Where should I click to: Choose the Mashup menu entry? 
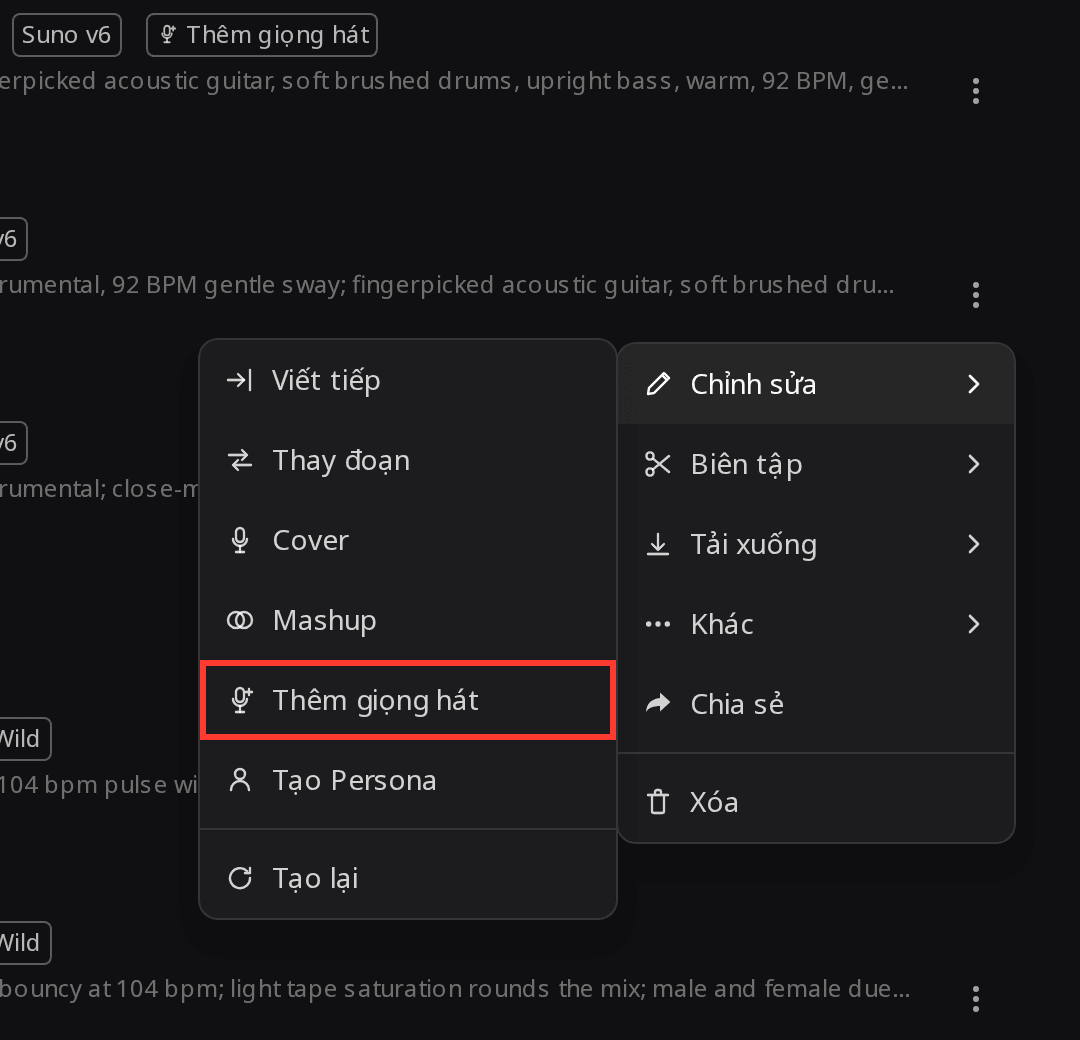click(x=408, y=621)
